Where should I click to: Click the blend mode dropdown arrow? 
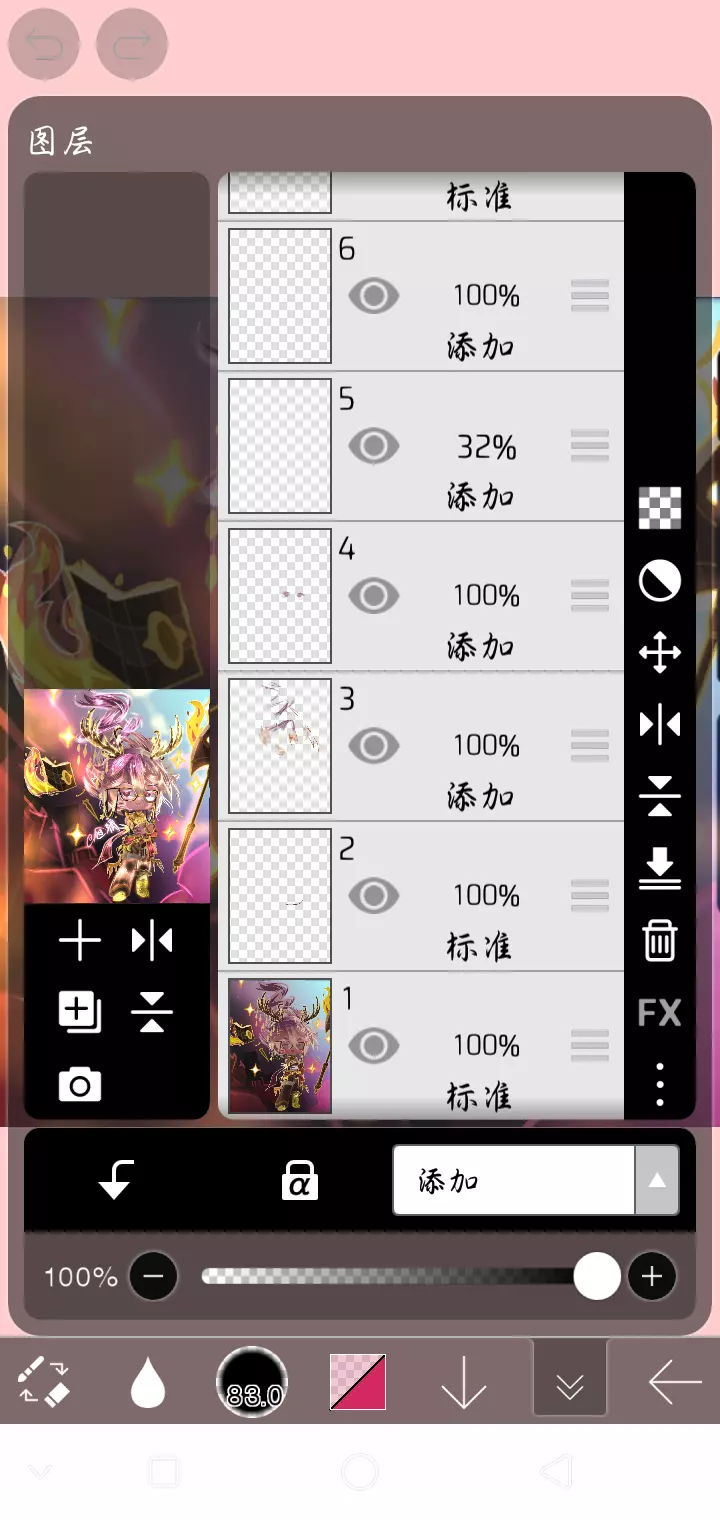(x=657, y=1181)
